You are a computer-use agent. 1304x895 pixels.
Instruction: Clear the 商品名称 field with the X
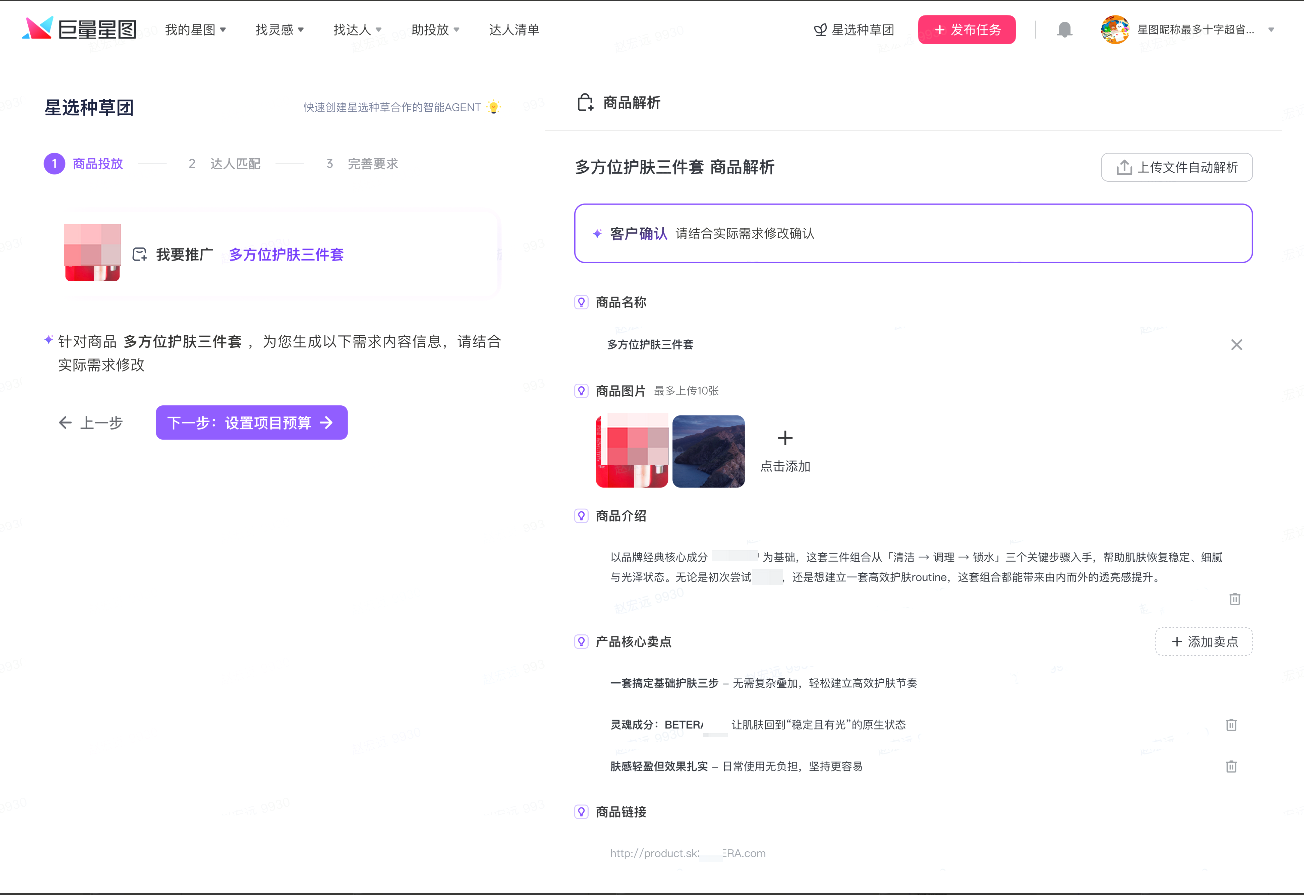click(x=1237, y=344)
